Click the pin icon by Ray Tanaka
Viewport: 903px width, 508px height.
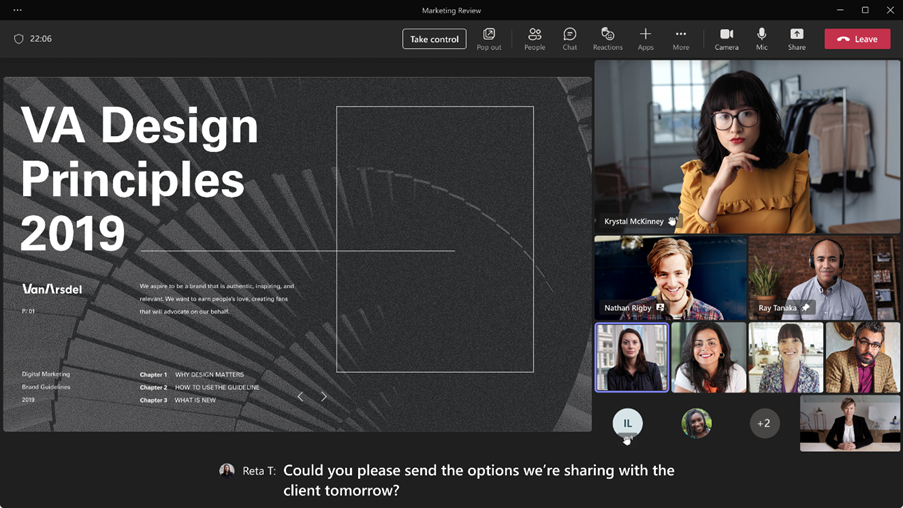tap(806, 308)
